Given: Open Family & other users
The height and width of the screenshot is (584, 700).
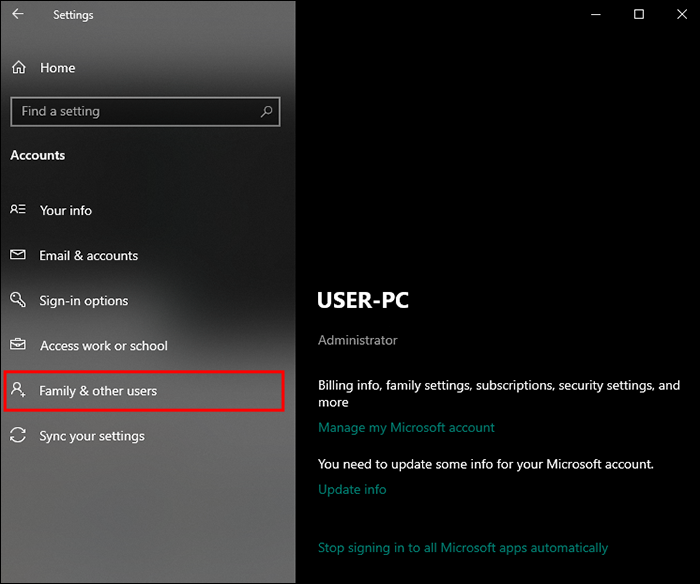Looking at the screenshot, I should [98, 391].
